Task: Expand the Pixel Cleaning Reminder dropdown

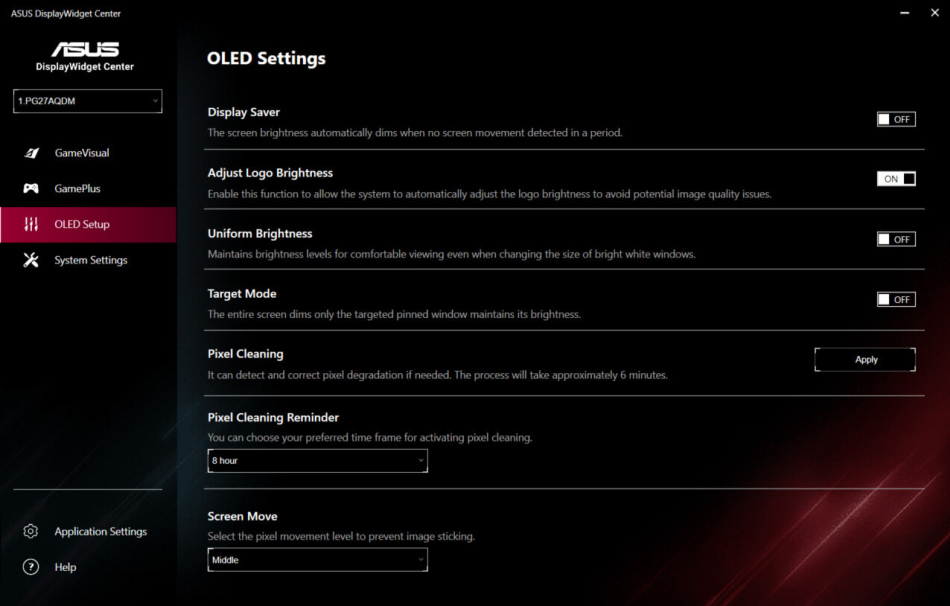Action: click(317, 461)
